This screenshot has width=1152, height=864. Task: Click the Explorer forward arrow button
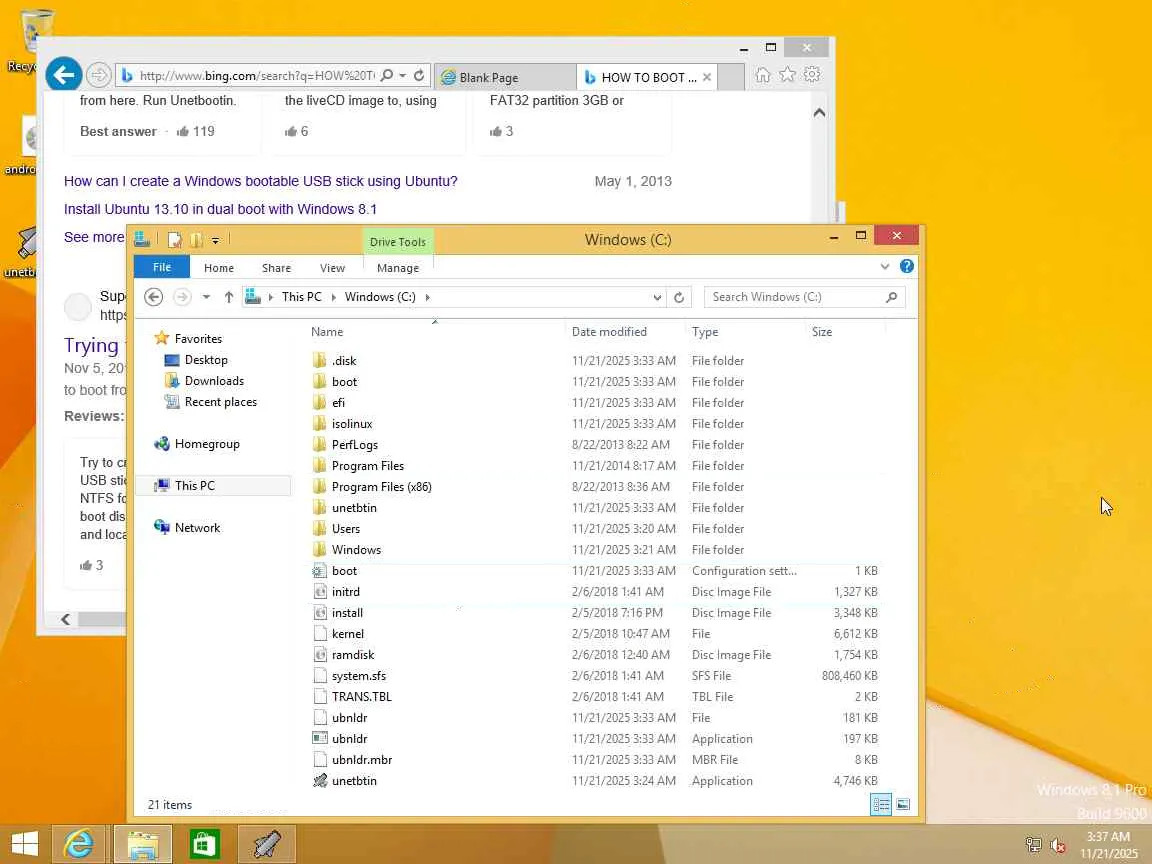[x=181, y=297]
